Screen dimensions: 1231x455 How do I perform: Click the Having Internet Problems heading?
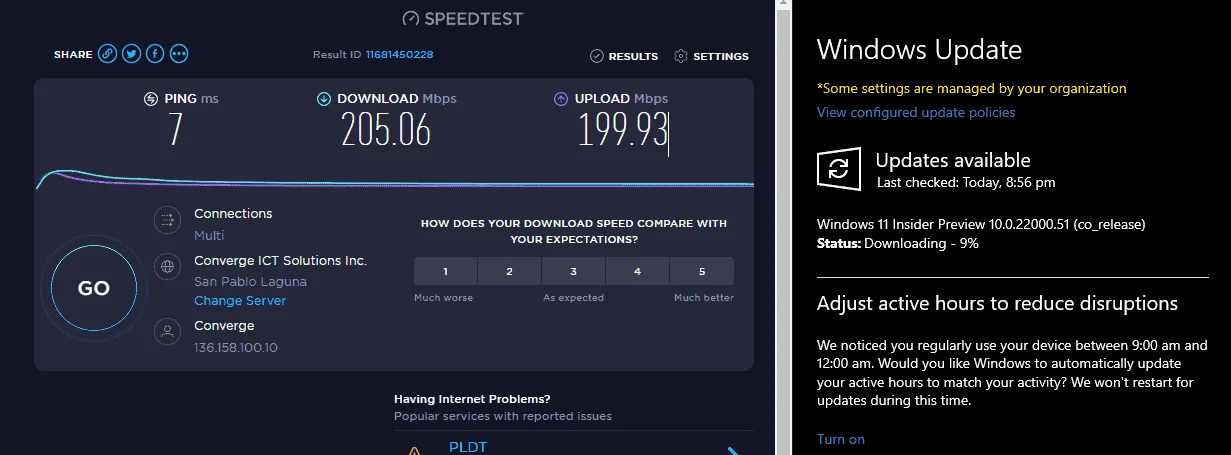point(472,398)
